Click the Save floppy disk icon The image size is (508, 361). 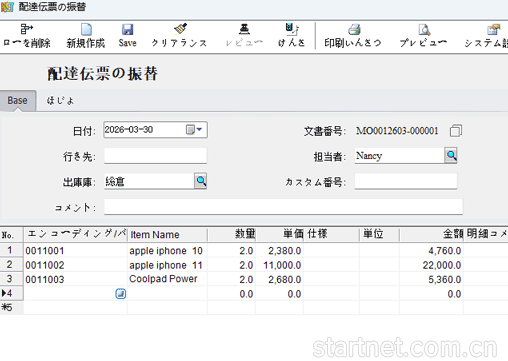point(127,29)
